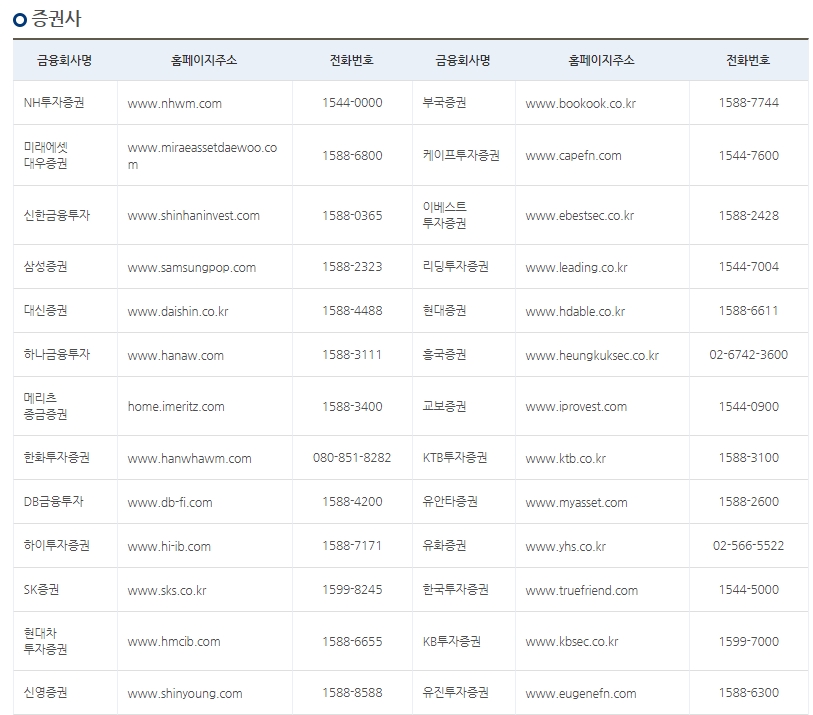Click www.ktb.co.kr address

point(566,459)
